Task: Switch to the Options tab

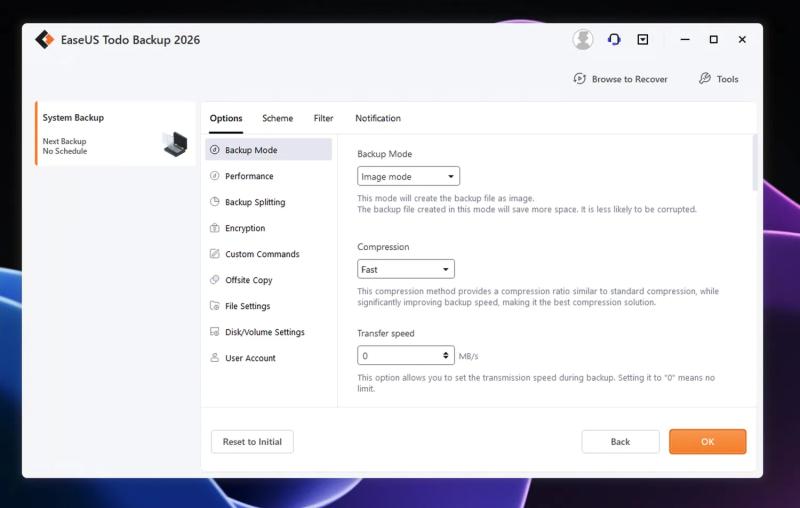Action: [226, 118]
